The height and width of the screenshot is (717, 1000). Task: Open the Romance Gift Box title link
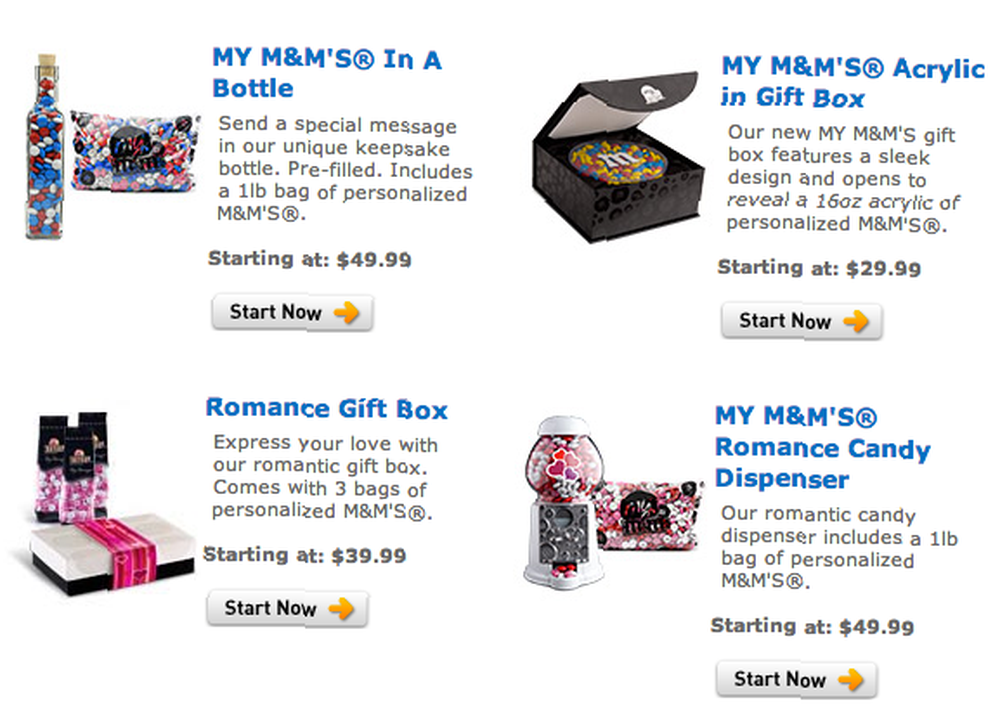pos(327,408)
